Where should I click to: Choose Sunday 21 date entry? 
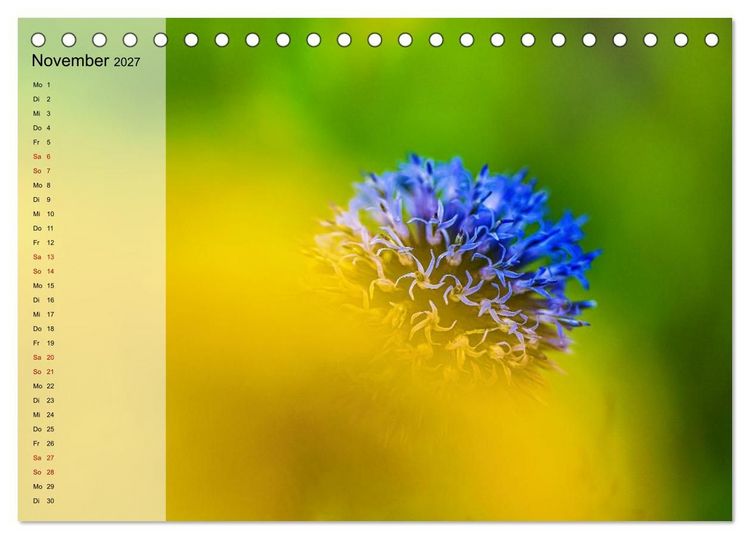pos(44,372)
